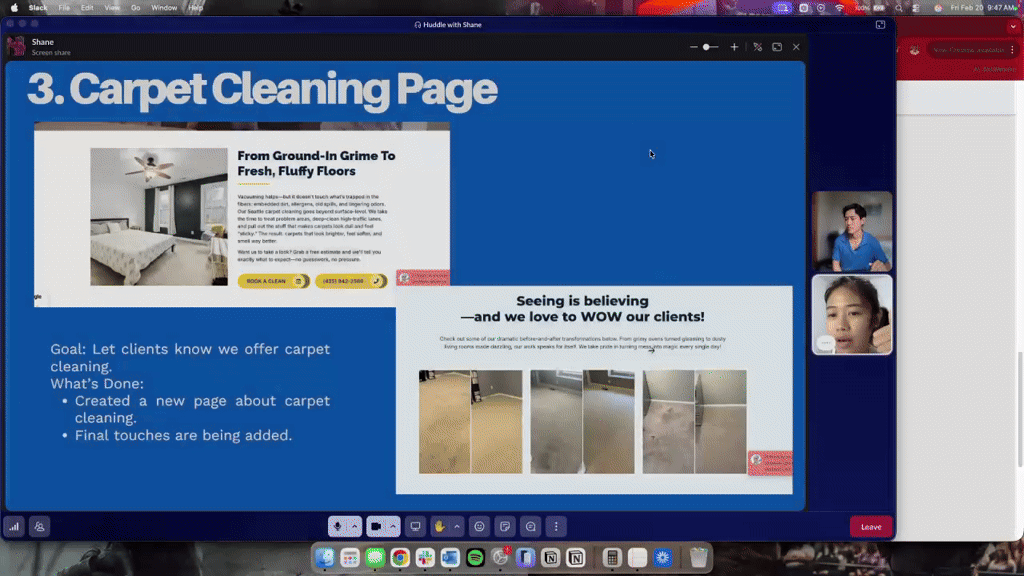Start screen sharing in the huddle
Screen dimensions: 1024x576
pyautogui.click(x=415, y=526)
